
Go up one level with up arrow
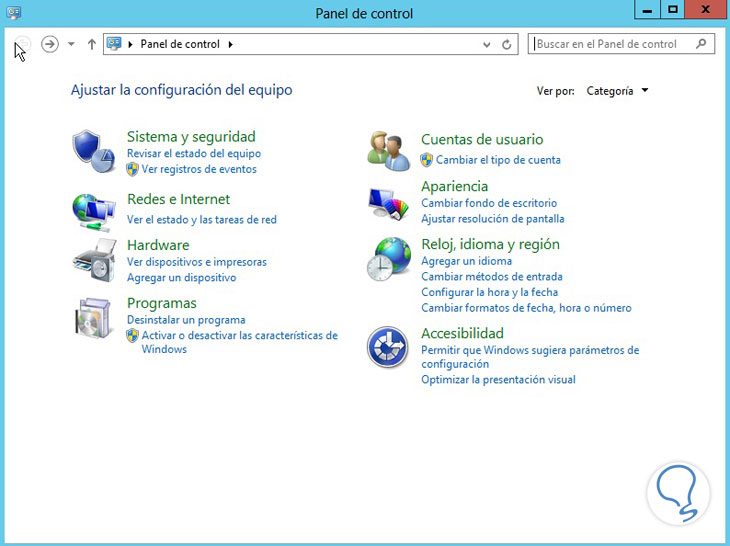point(92,44)
